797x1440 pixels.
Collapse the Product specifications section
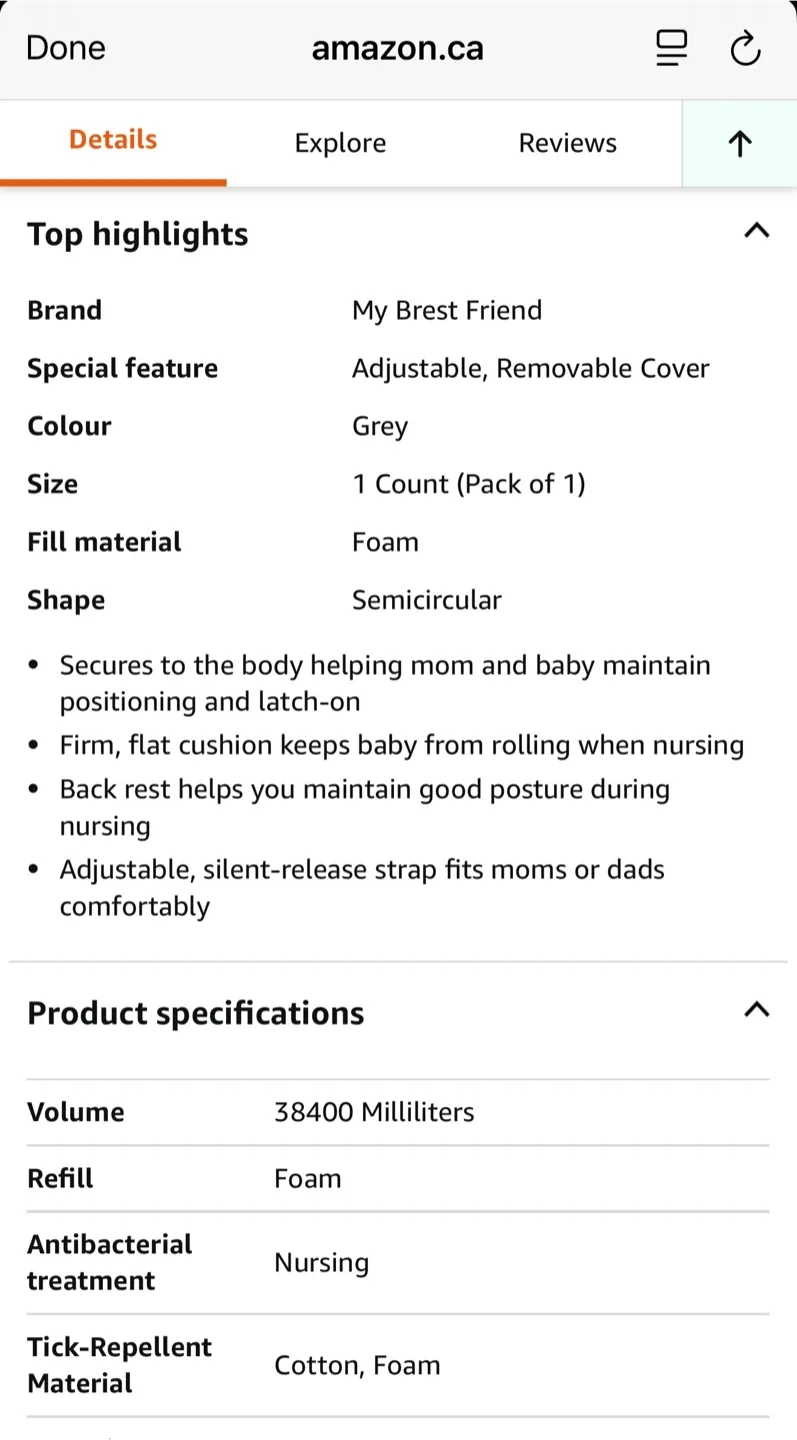[x=757, y=1011]
